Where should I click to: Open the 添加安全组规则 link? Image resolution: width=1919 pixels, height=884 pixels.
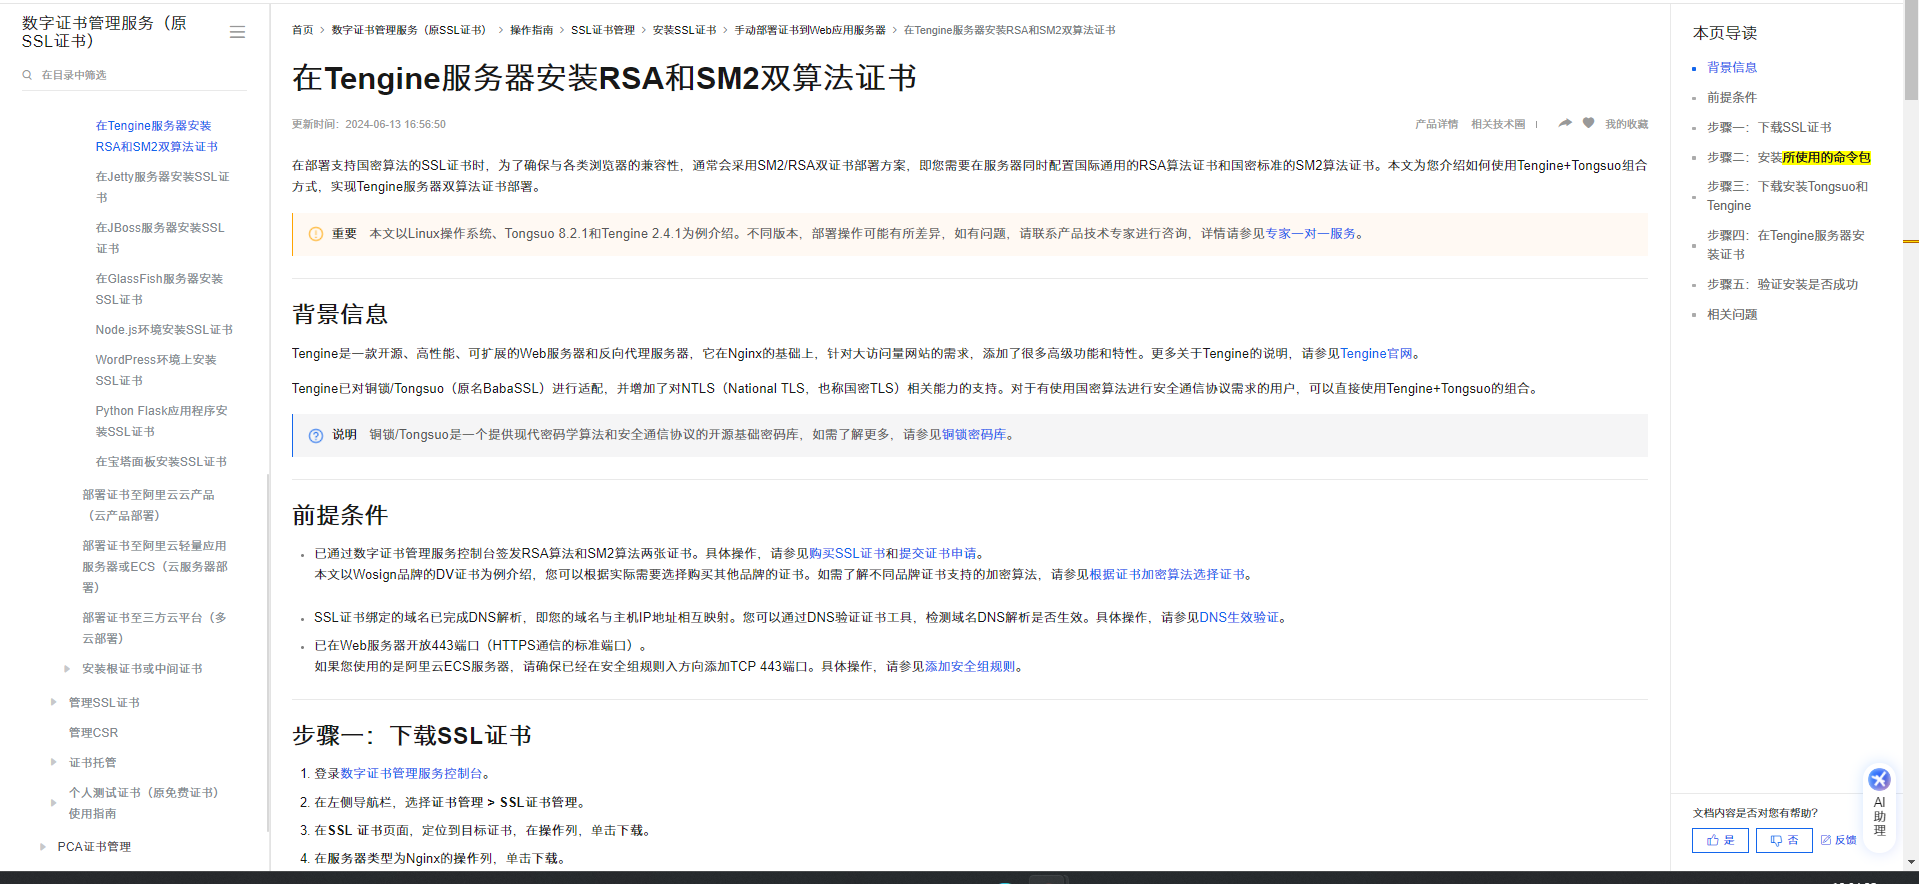(x=969, y=667)
